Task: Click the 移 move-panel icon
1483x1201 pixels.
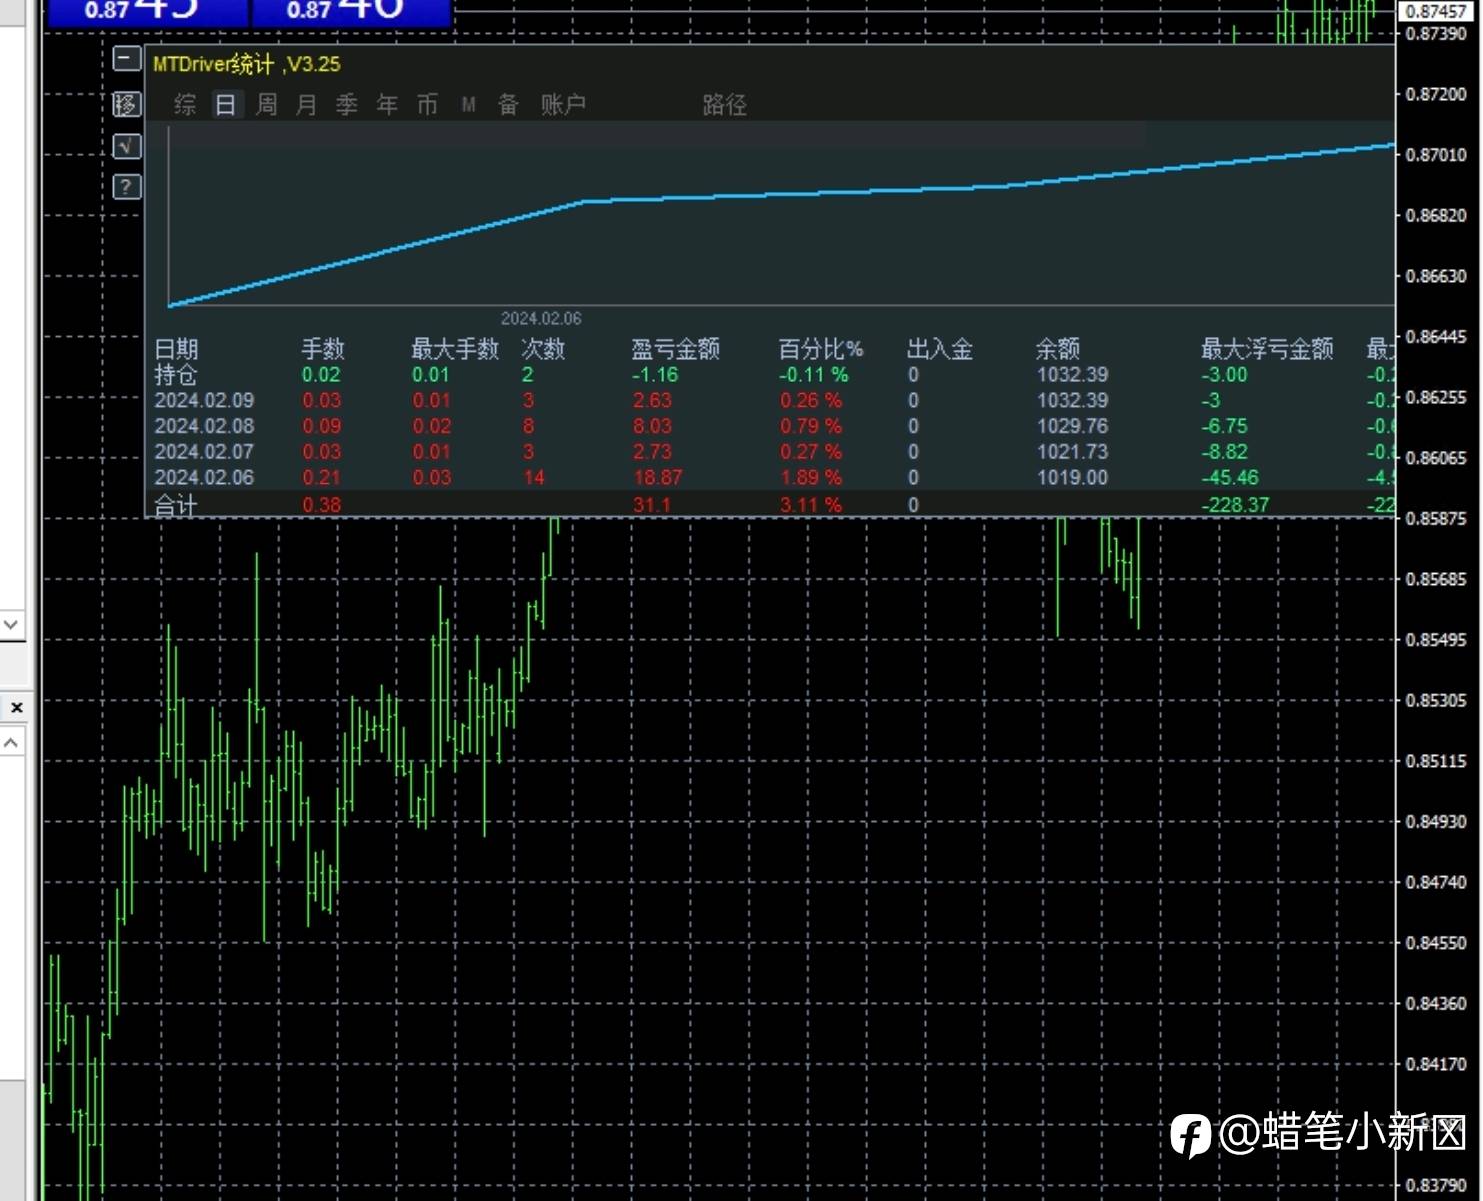Action: point(126,104)
